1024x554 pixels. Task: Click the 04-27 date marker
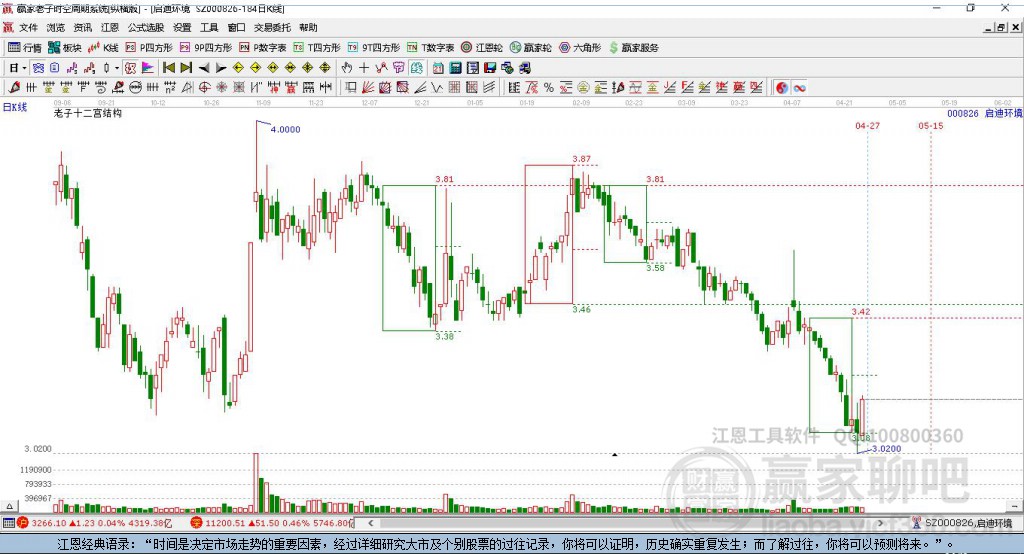click(x=867, y=125)
